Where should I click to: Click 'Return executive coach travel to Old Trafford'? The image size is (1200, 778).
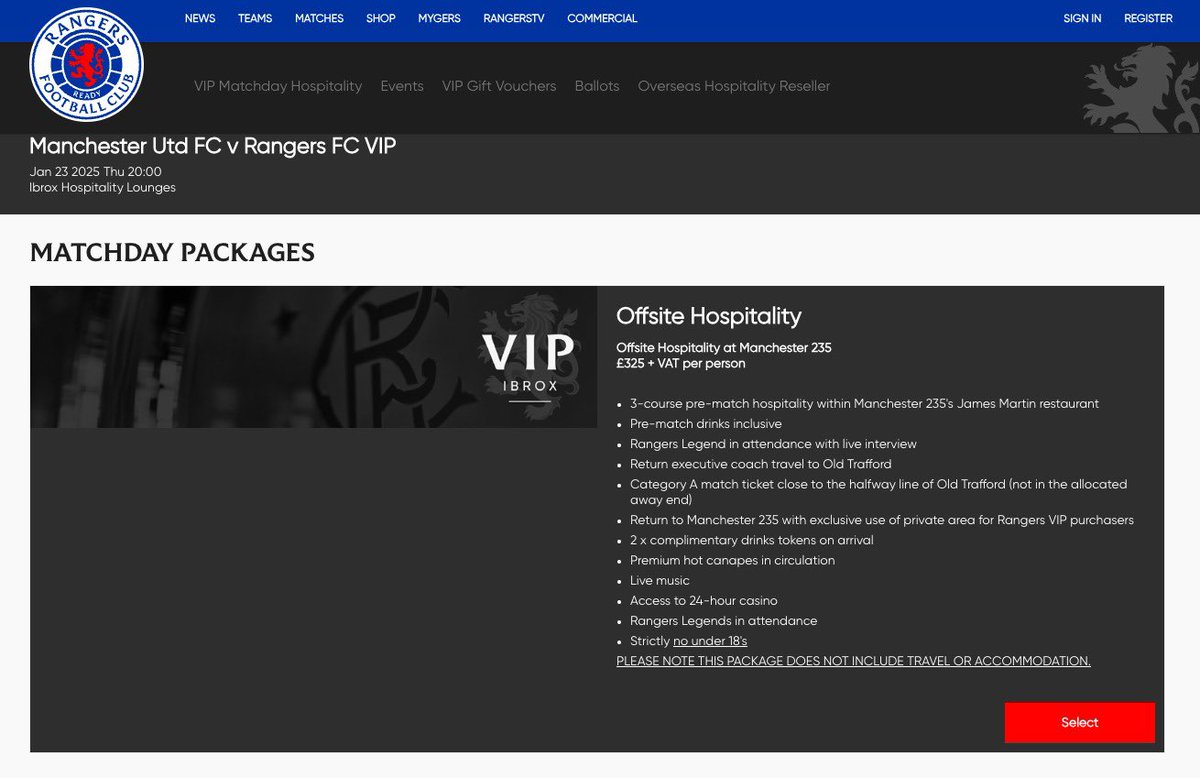760,464
